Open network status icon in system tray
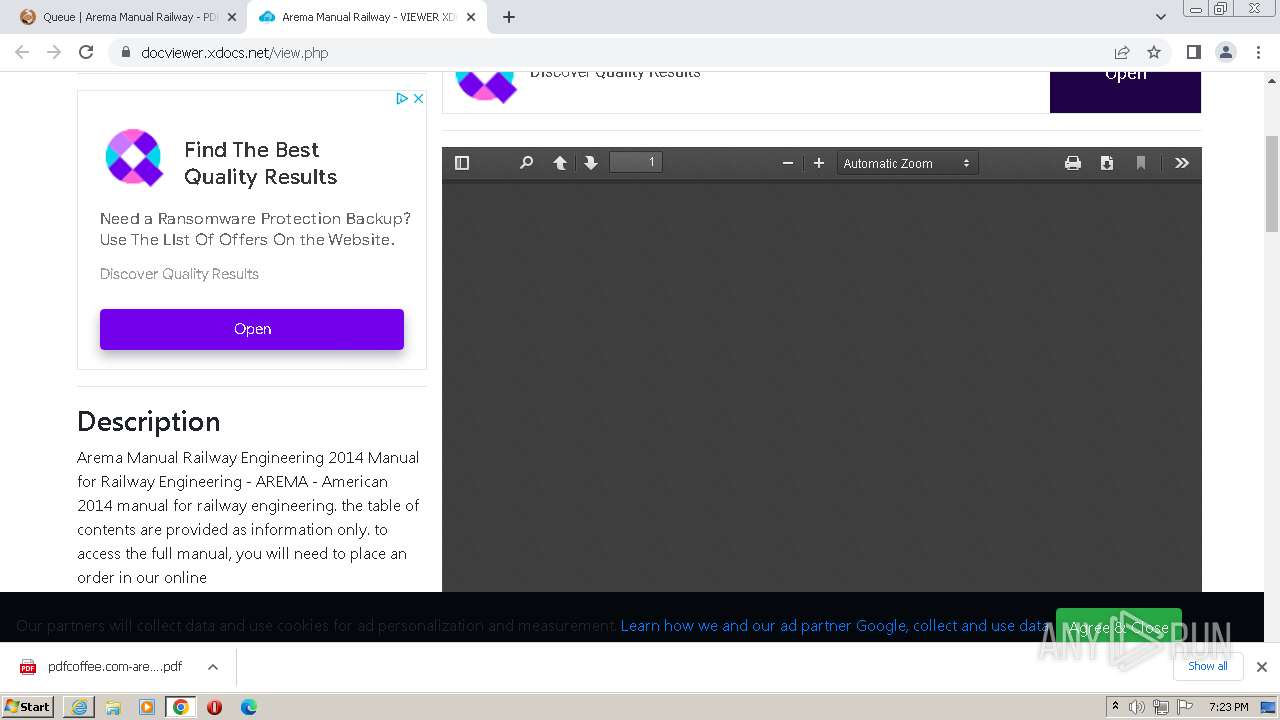 click(x=1160, y=707)
